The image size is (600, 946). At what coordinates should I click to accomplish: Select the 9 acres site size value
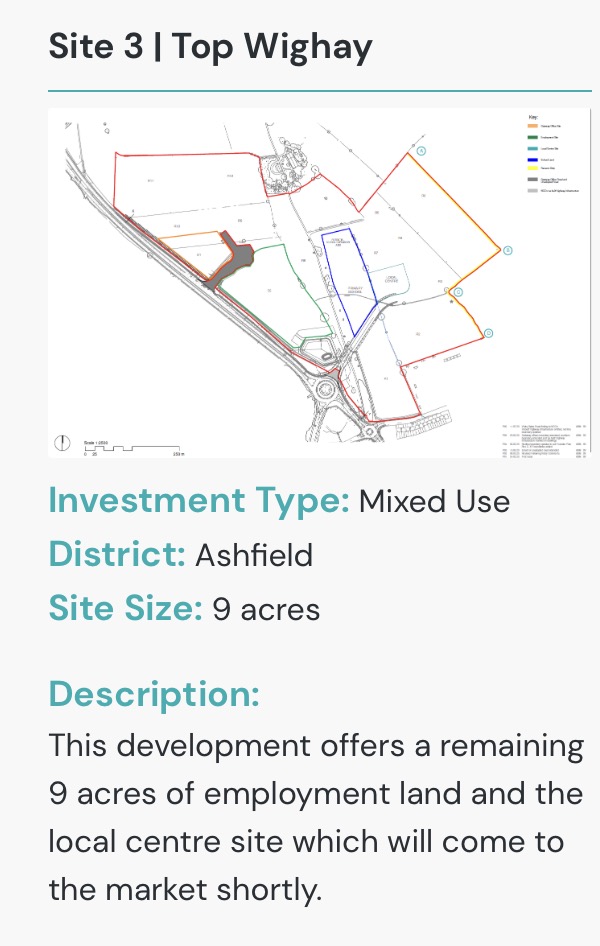pyautogui.click(x=266, y=609)
